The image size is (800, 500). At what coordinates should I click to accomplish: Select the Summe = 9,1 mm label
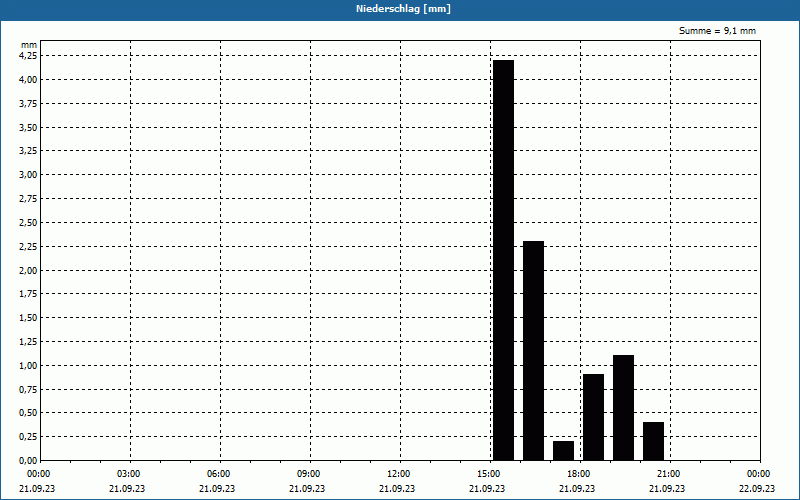[x=717, y=31]
